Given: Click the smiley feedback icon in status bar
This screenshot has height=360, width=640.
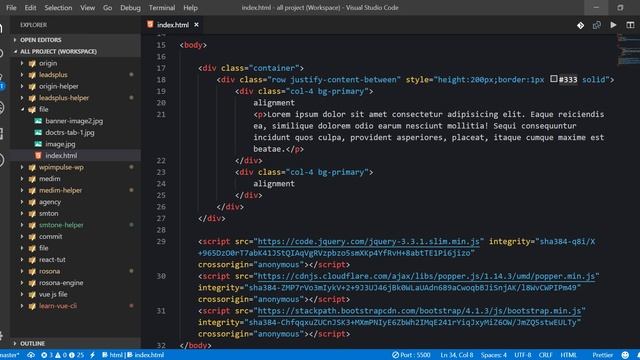Looking at the screenshot, I should 625,355.
